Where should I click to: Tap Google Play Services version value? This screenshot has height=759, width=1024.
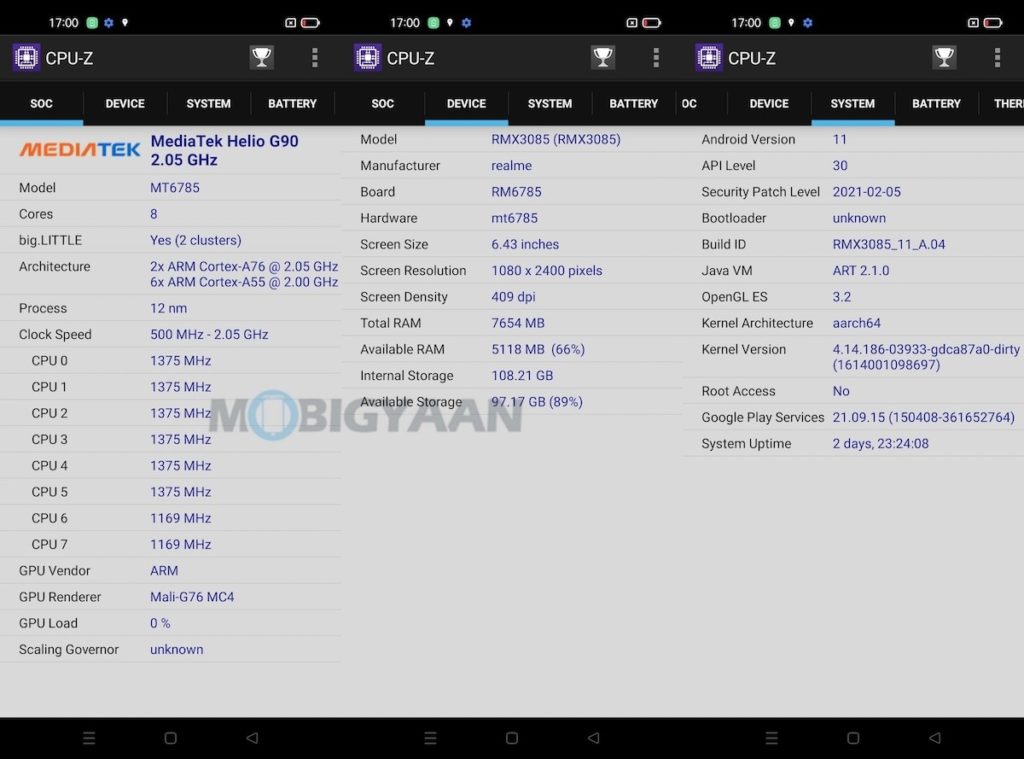point(923,417)
